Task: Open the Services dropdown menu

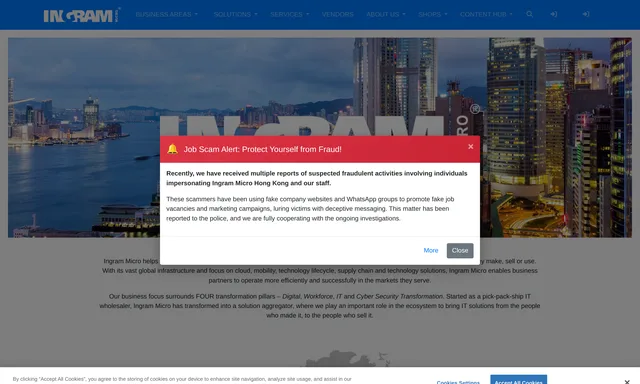Action: pyautogui.click(x=289, y=14)
